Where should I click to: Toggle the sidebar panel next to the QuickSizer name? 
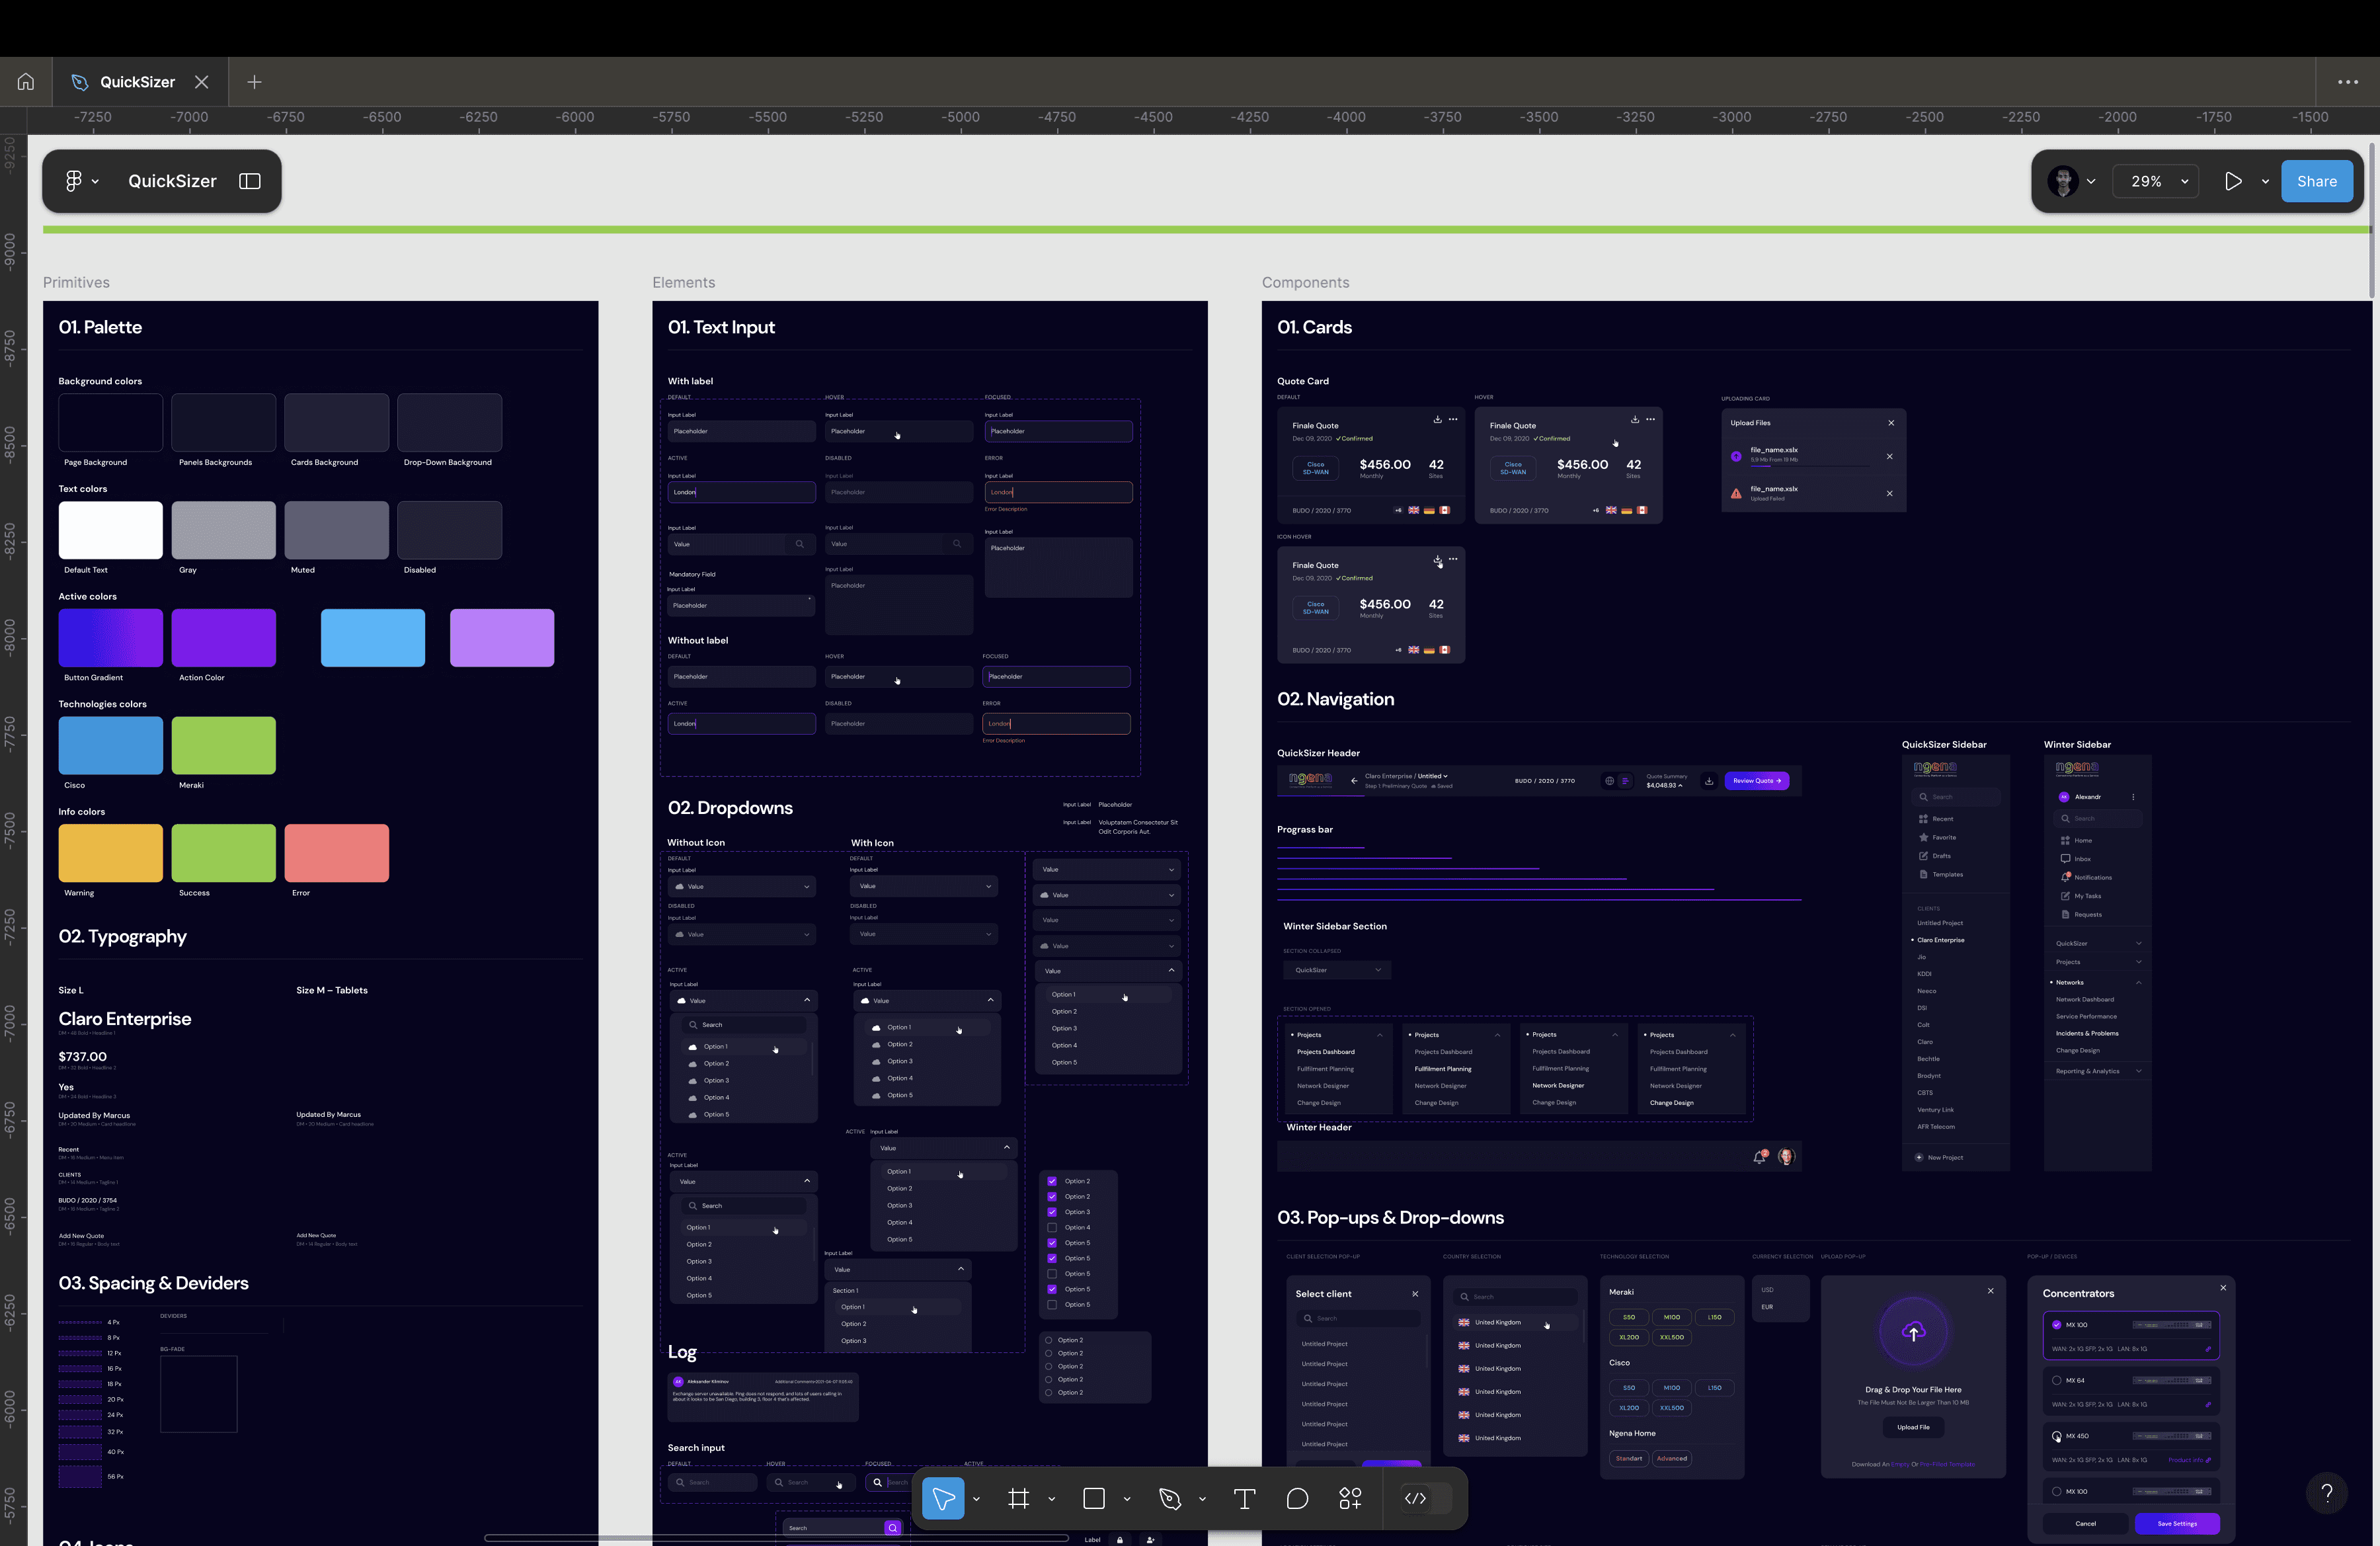coord(250,181)
